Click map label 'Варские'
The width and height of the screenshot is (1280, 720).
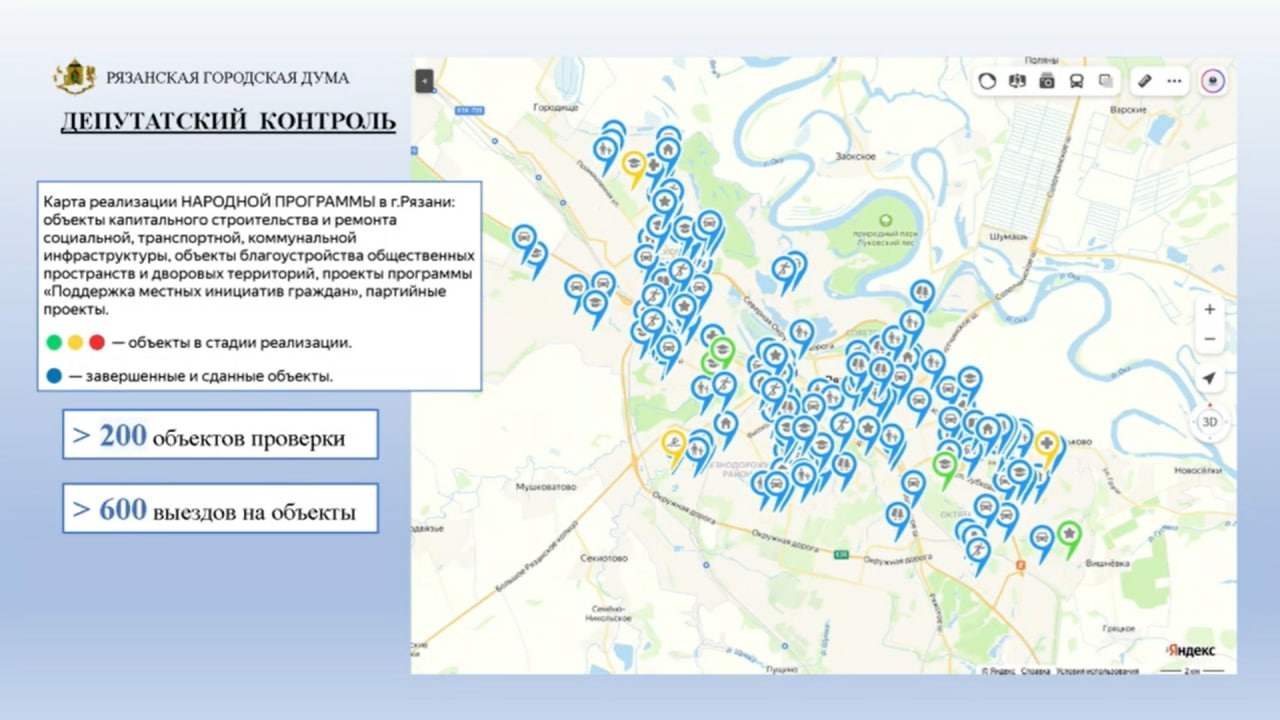click(1128, 108)
